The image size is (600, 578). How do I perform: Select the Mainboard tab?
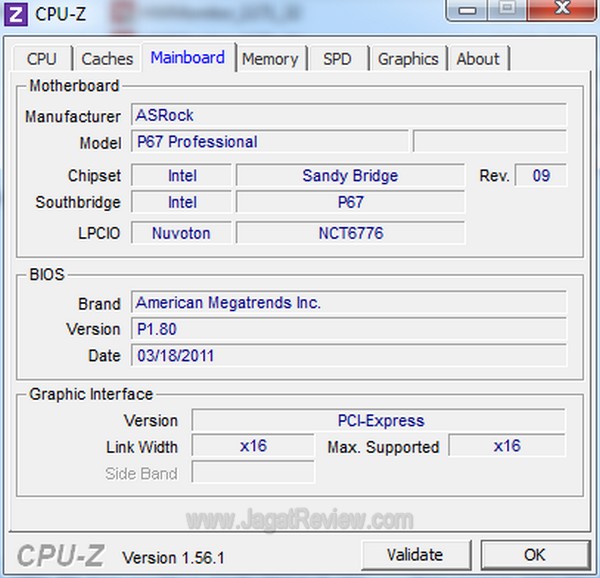188,57
